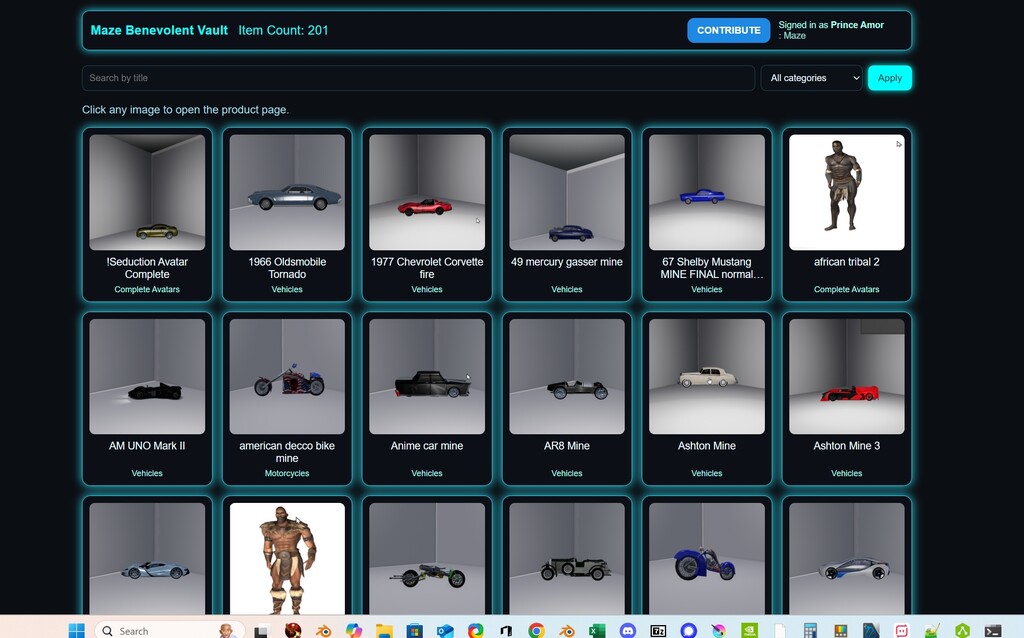Open File Explorer from the taskbar
This screenshot has height=638, width=1024.
[384, 631]
